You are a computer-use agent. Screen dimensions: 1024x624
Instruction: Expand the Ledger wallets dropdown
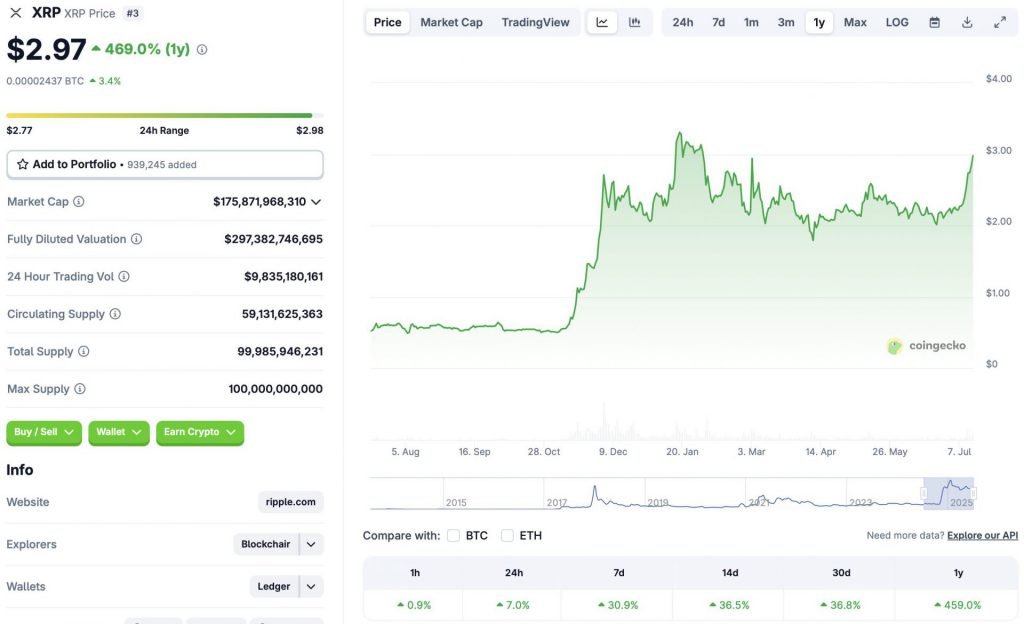[x=285, y=586]
